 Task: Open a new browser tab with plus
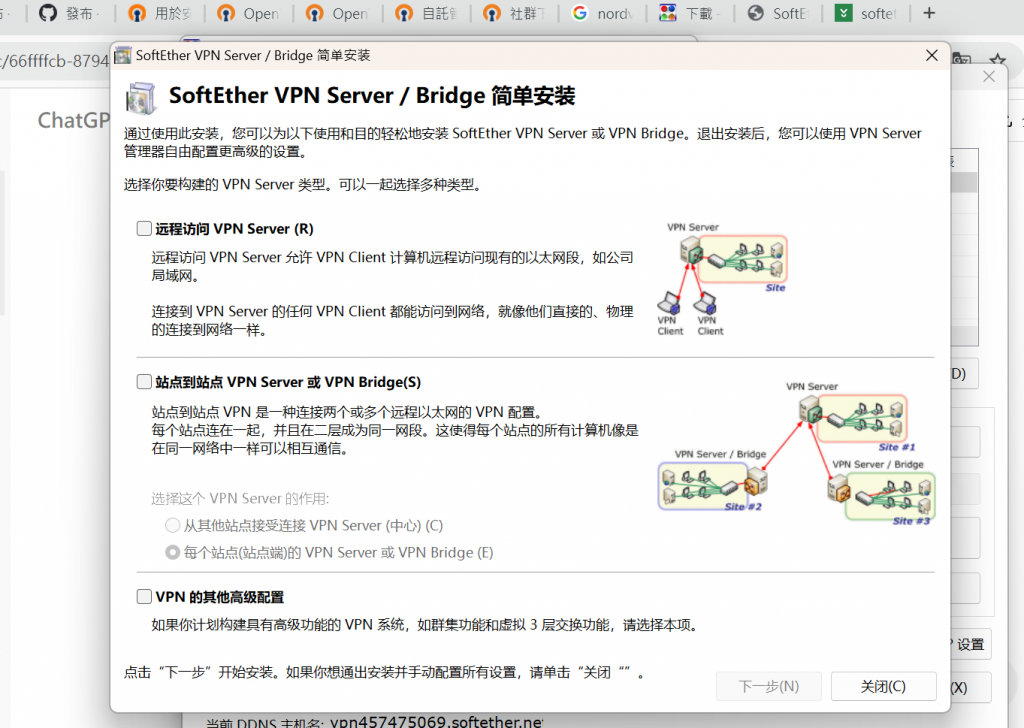929,13
